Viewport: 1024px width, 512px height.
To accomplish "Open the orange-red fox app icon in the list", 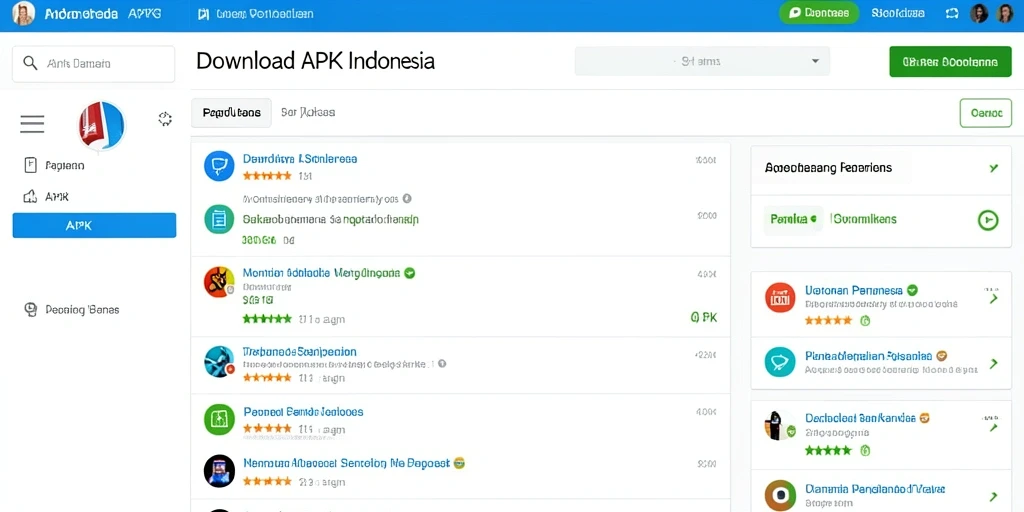I will pyautogui.click(x=219, y=282).
